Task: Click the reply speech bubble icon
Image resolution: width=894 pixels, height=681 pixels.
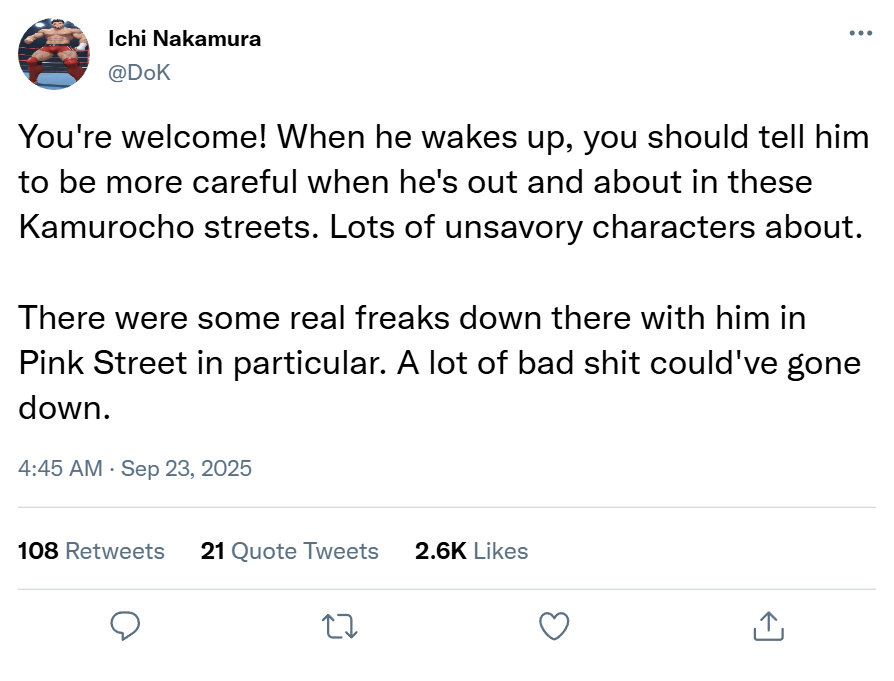Action: 124,626
